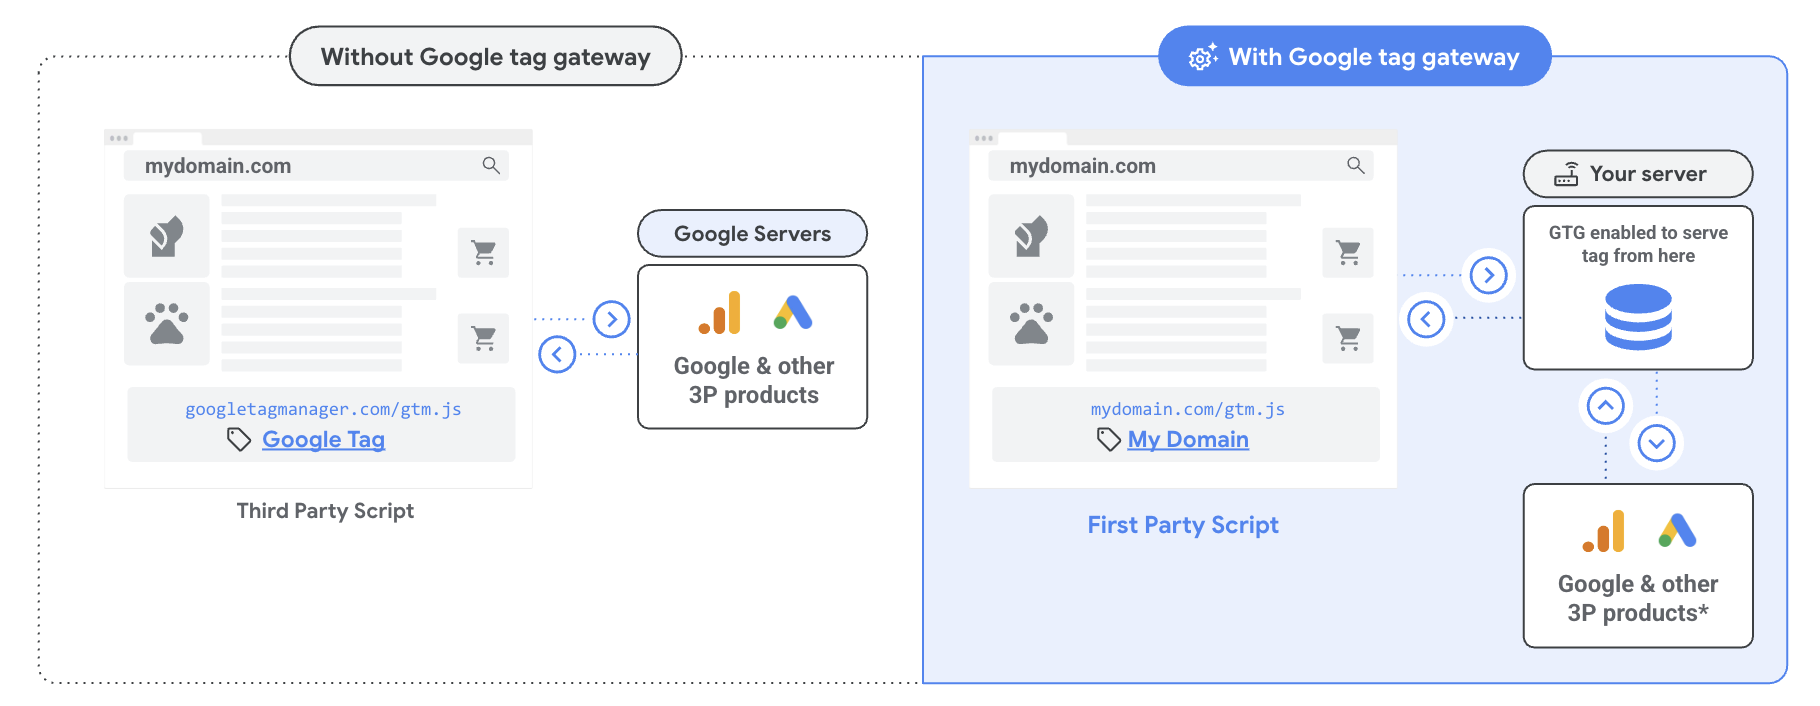This screenshot has width=1820, height=706.
Task: Click the 'googletagmanager.com/gtm.js' script URL text
Action: tap(323, 409)
